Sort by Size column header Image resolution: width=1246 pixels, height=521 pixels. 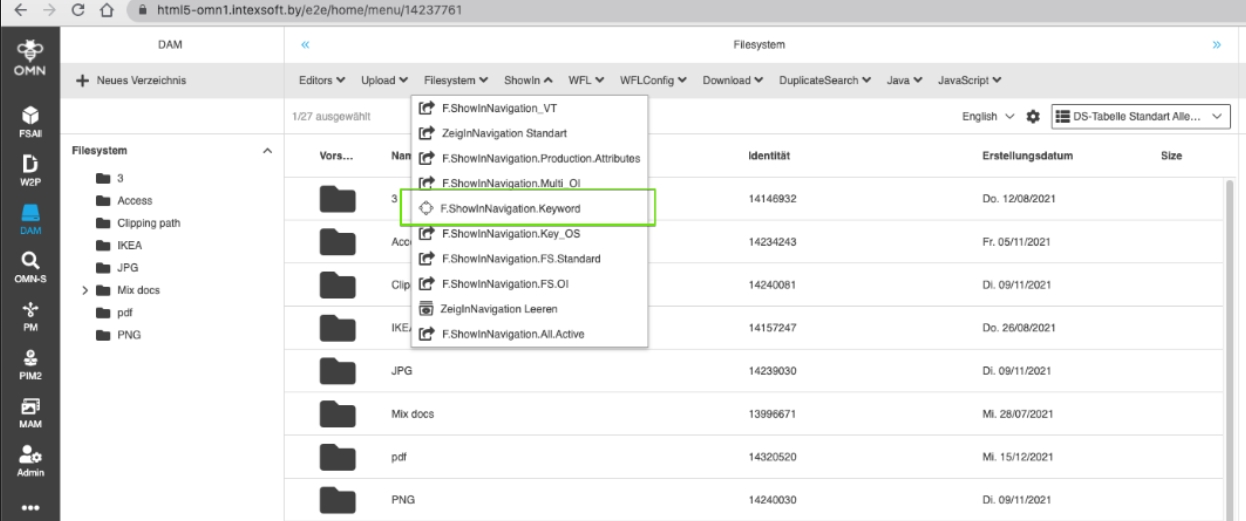pos(1172,157)
